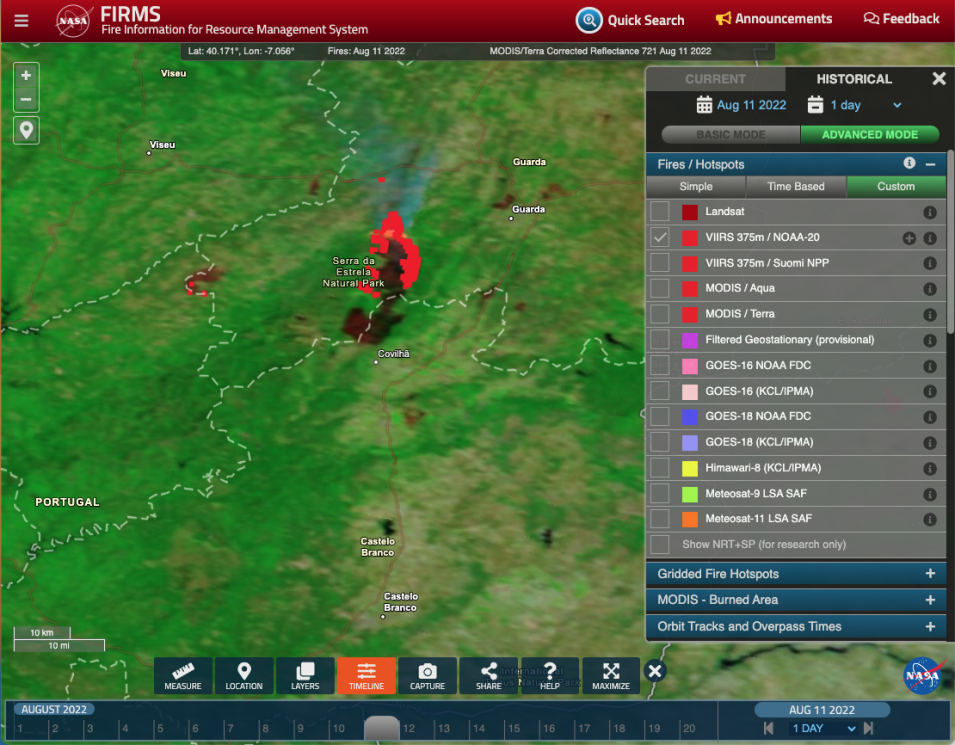This screenshot has width=955, height=745.
Task: Close the bottom toolbar with X
Action: pyautogui.click(x=655, y=671)
